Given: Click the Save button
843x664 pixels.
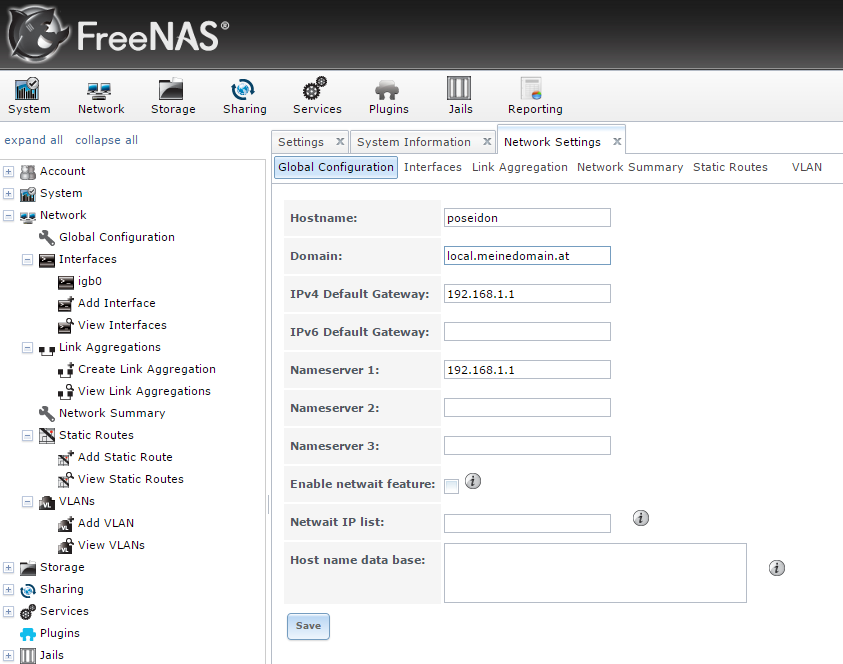Looking at the screenshot, I should tap(308, 626).
